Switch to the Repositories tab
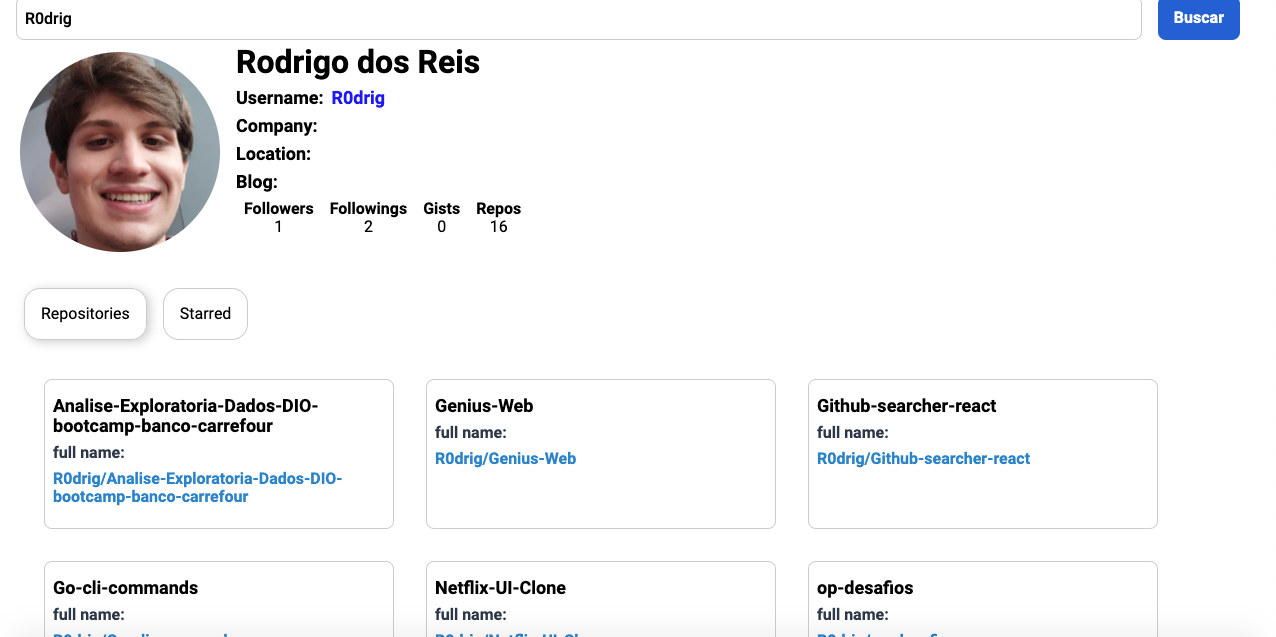1276x637 pixels. click(x=85, y=314)
